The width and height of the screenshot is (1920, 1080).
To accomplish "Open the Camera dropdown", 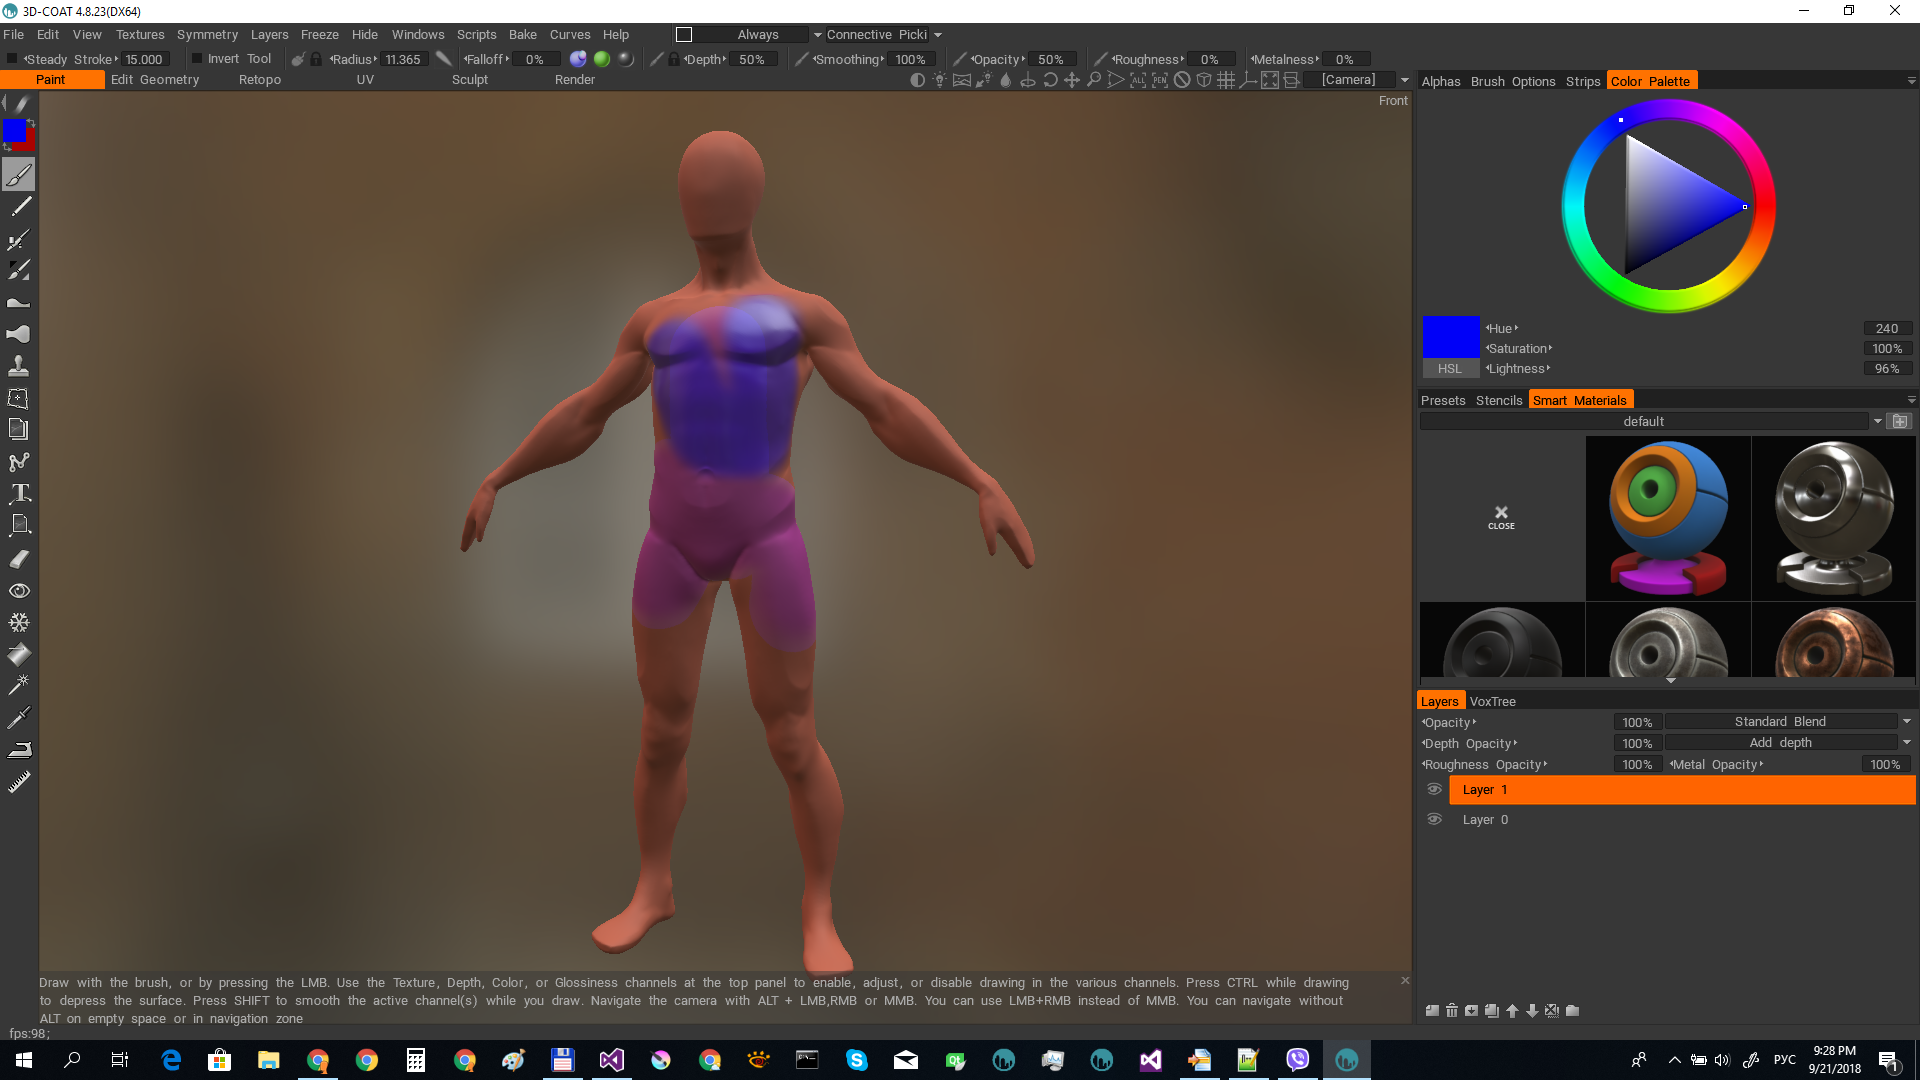I will (x=1405, y=80).
